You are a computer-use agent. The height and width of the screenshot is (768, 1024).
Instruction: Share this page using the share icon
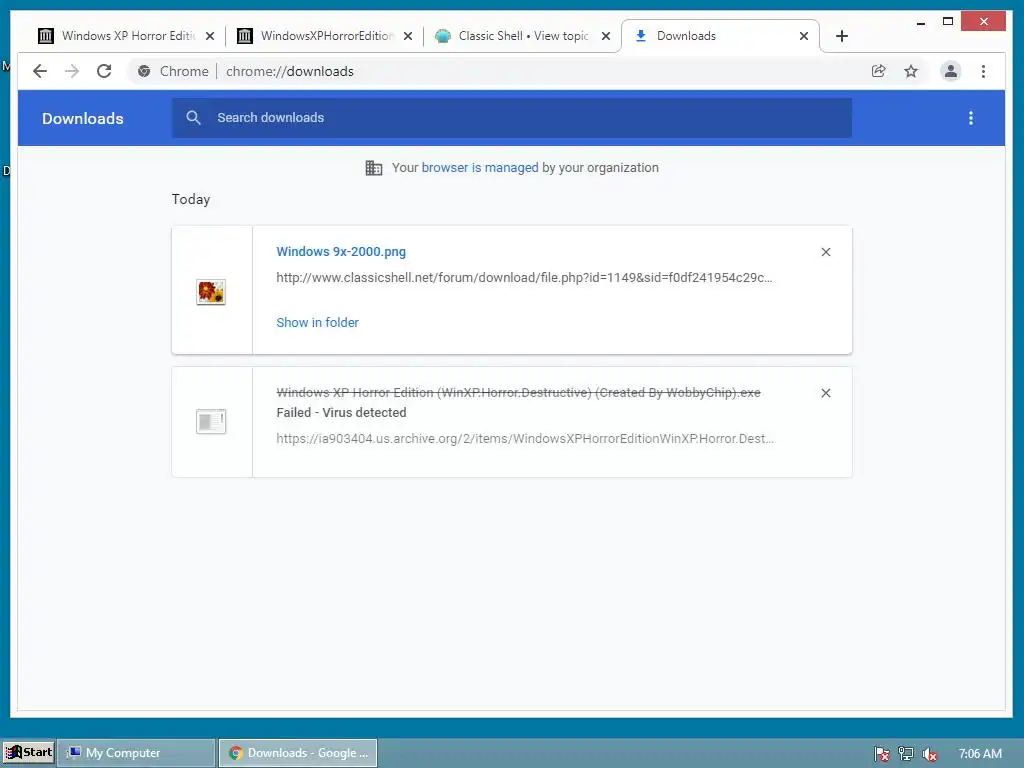click(x=878, y=71)
